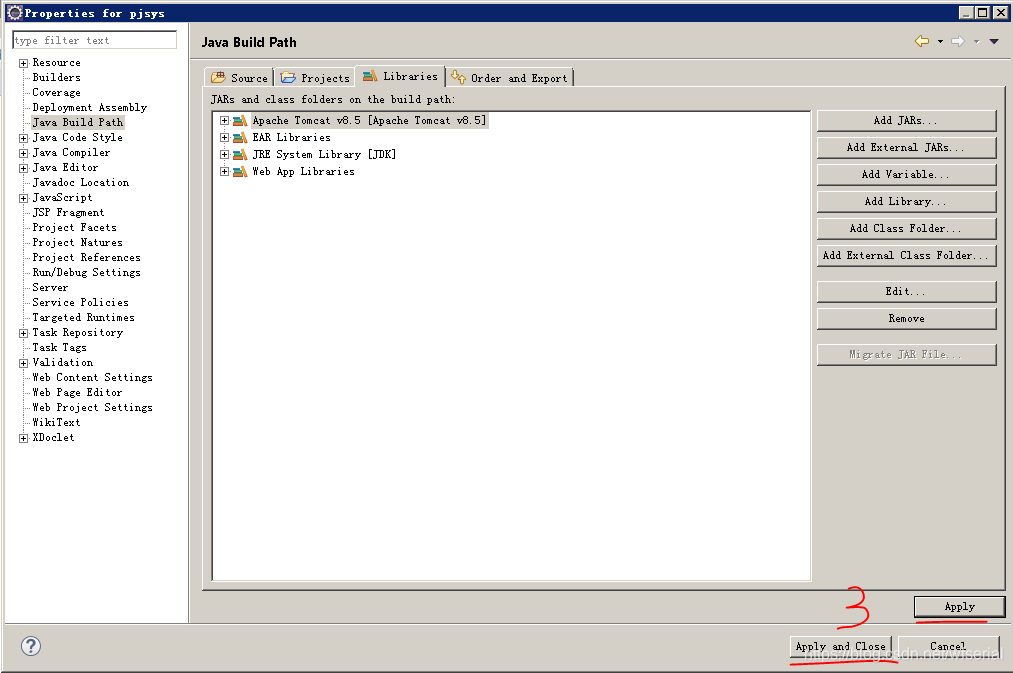
Task: Open the Web Project Settings page
Action: [92, 408]
